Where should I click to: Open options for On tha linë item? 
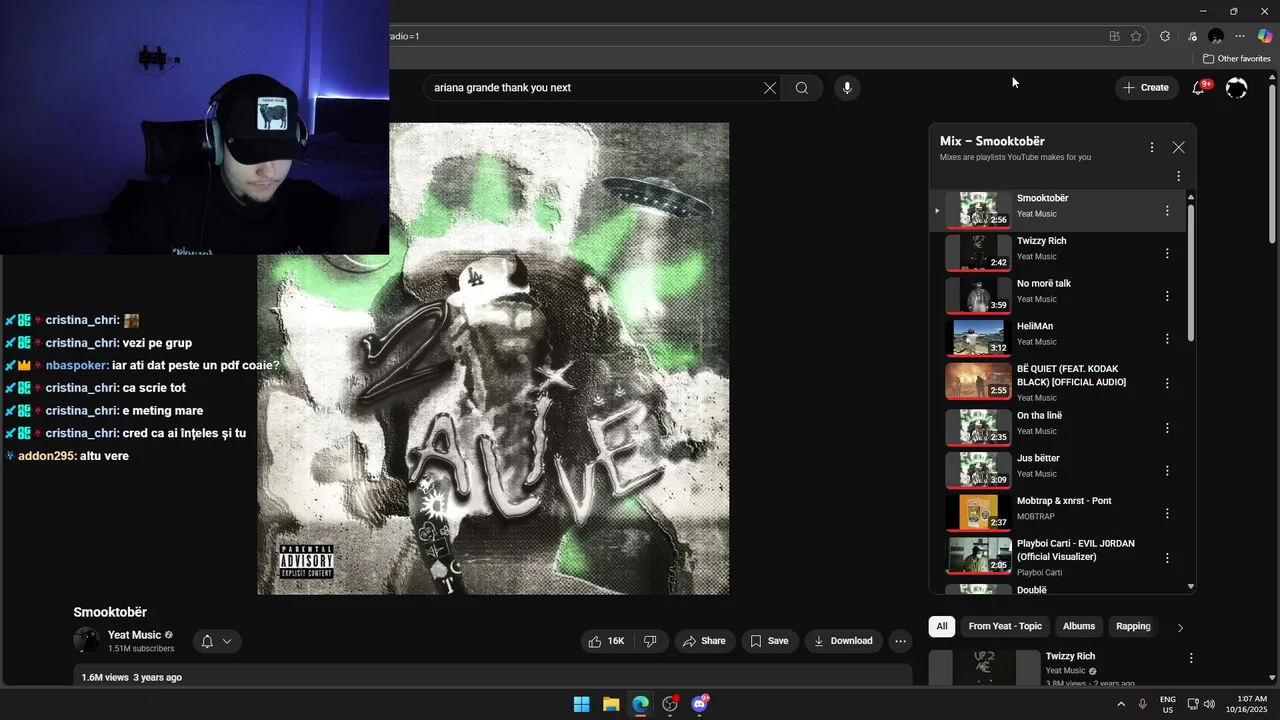pos(1167,428)
